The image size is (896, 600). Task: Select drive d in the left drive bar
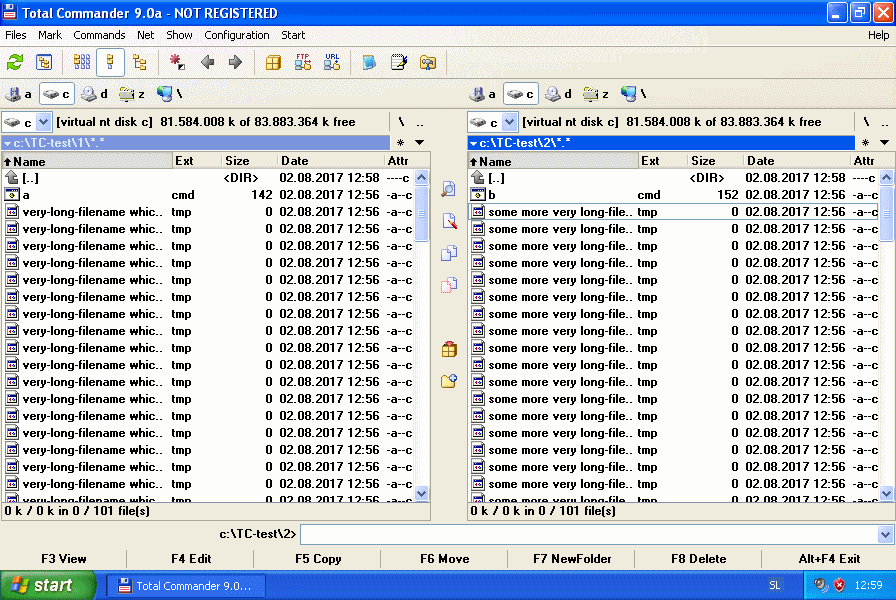[95, 94]
